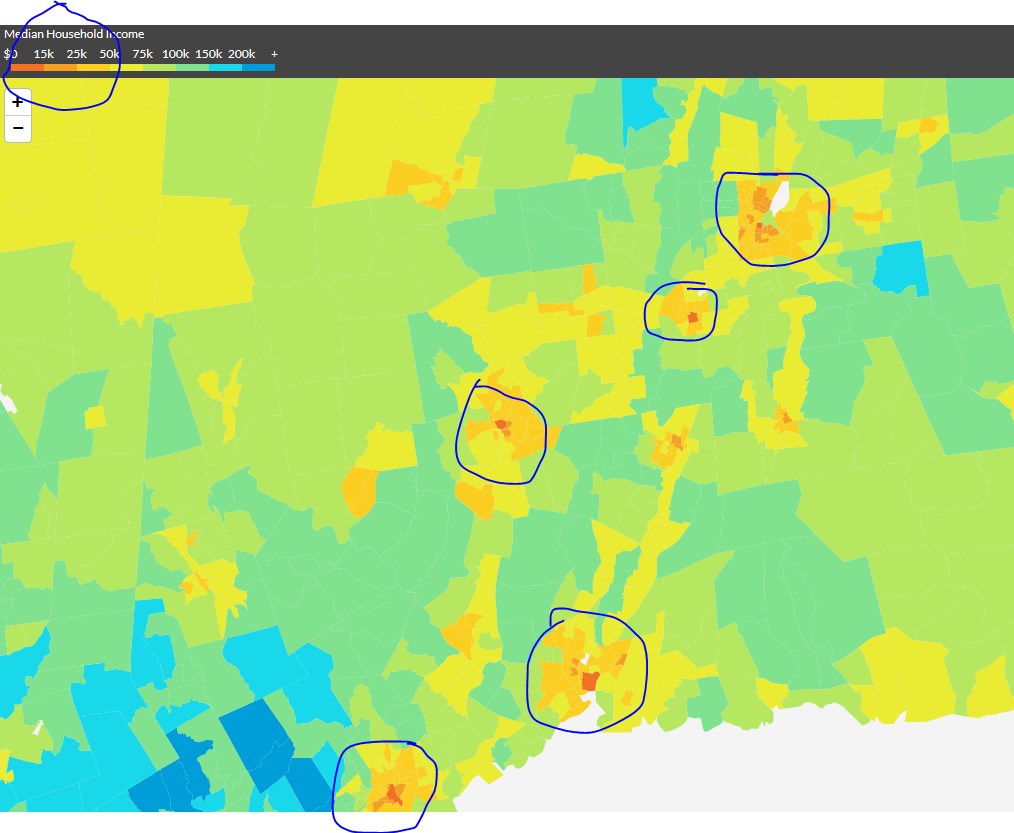Click the red-orange $0–15k legend swatch

click(x=27, y=67)
